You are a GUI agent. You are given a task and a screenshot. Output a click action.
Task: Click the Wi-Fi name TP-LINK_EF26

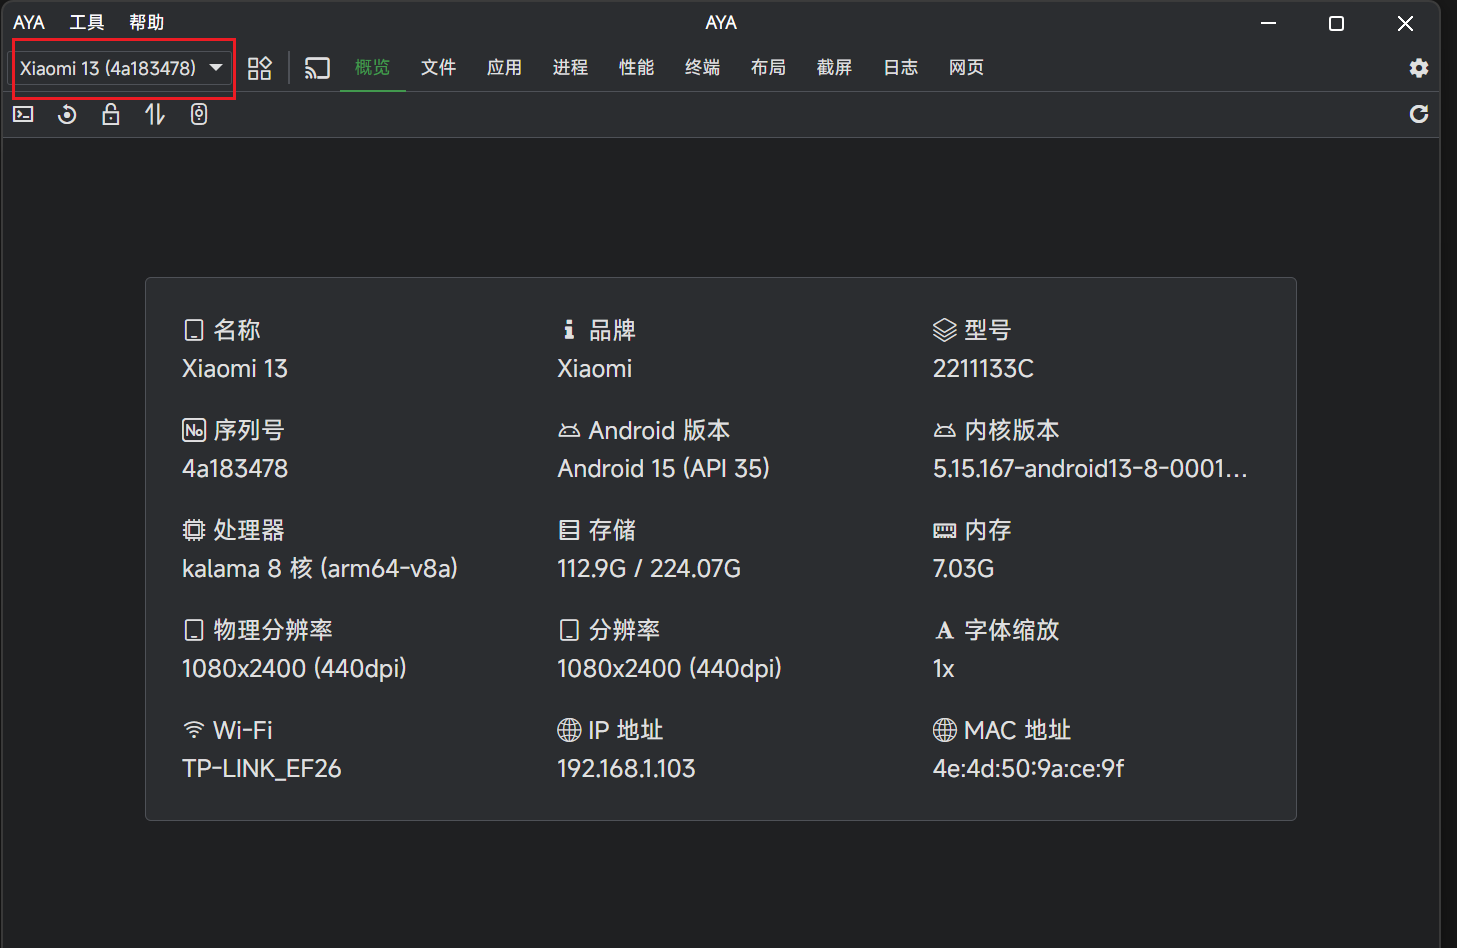[x=261, y=768]
